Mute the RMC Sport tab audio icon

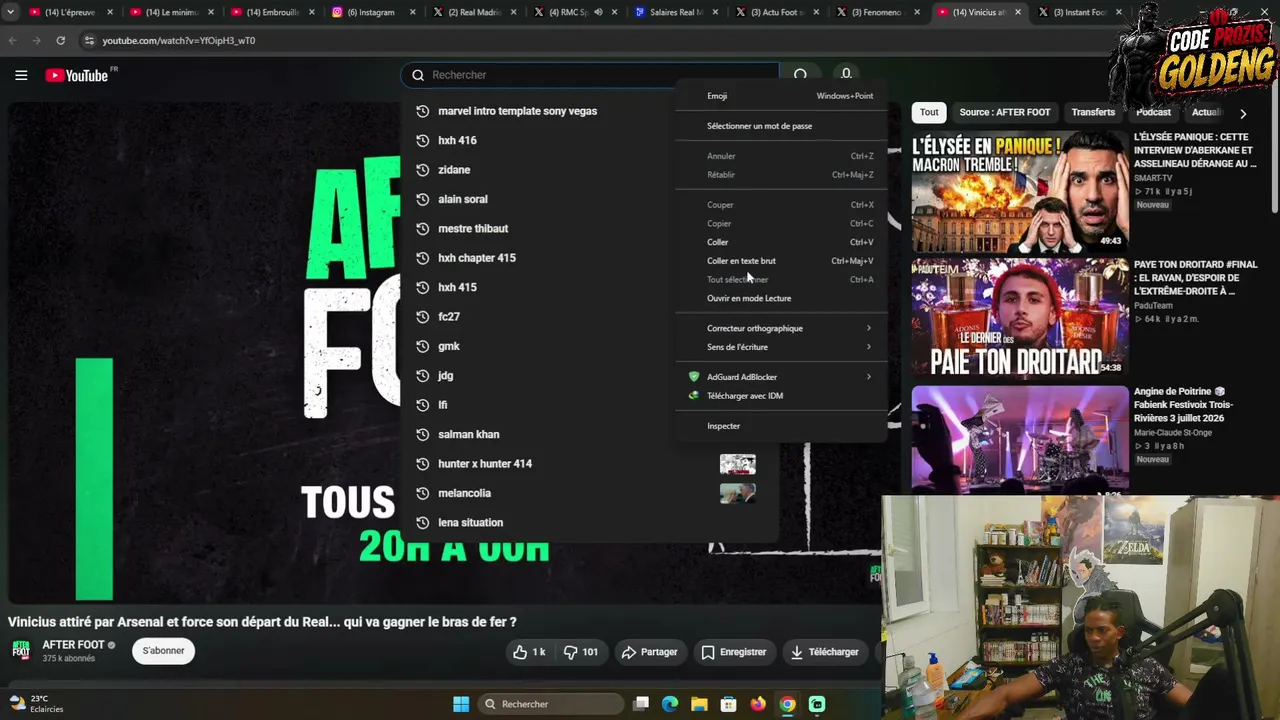[x=598, y=12]
